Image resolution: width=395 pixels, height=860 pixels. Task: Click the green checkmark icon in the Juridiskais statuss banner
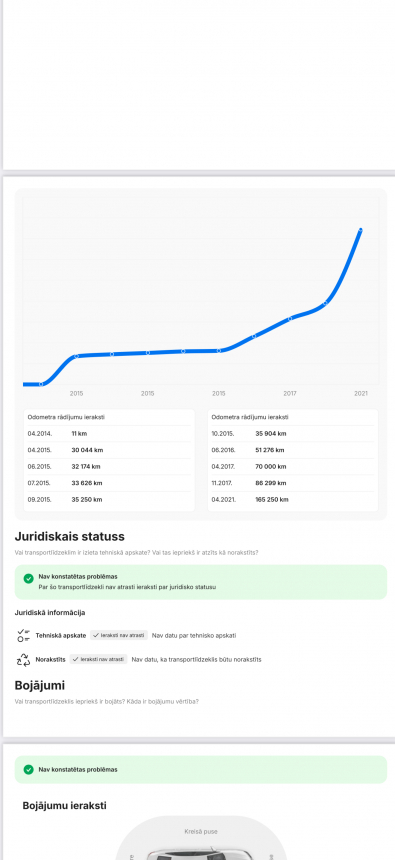click(x=29, y=579)
